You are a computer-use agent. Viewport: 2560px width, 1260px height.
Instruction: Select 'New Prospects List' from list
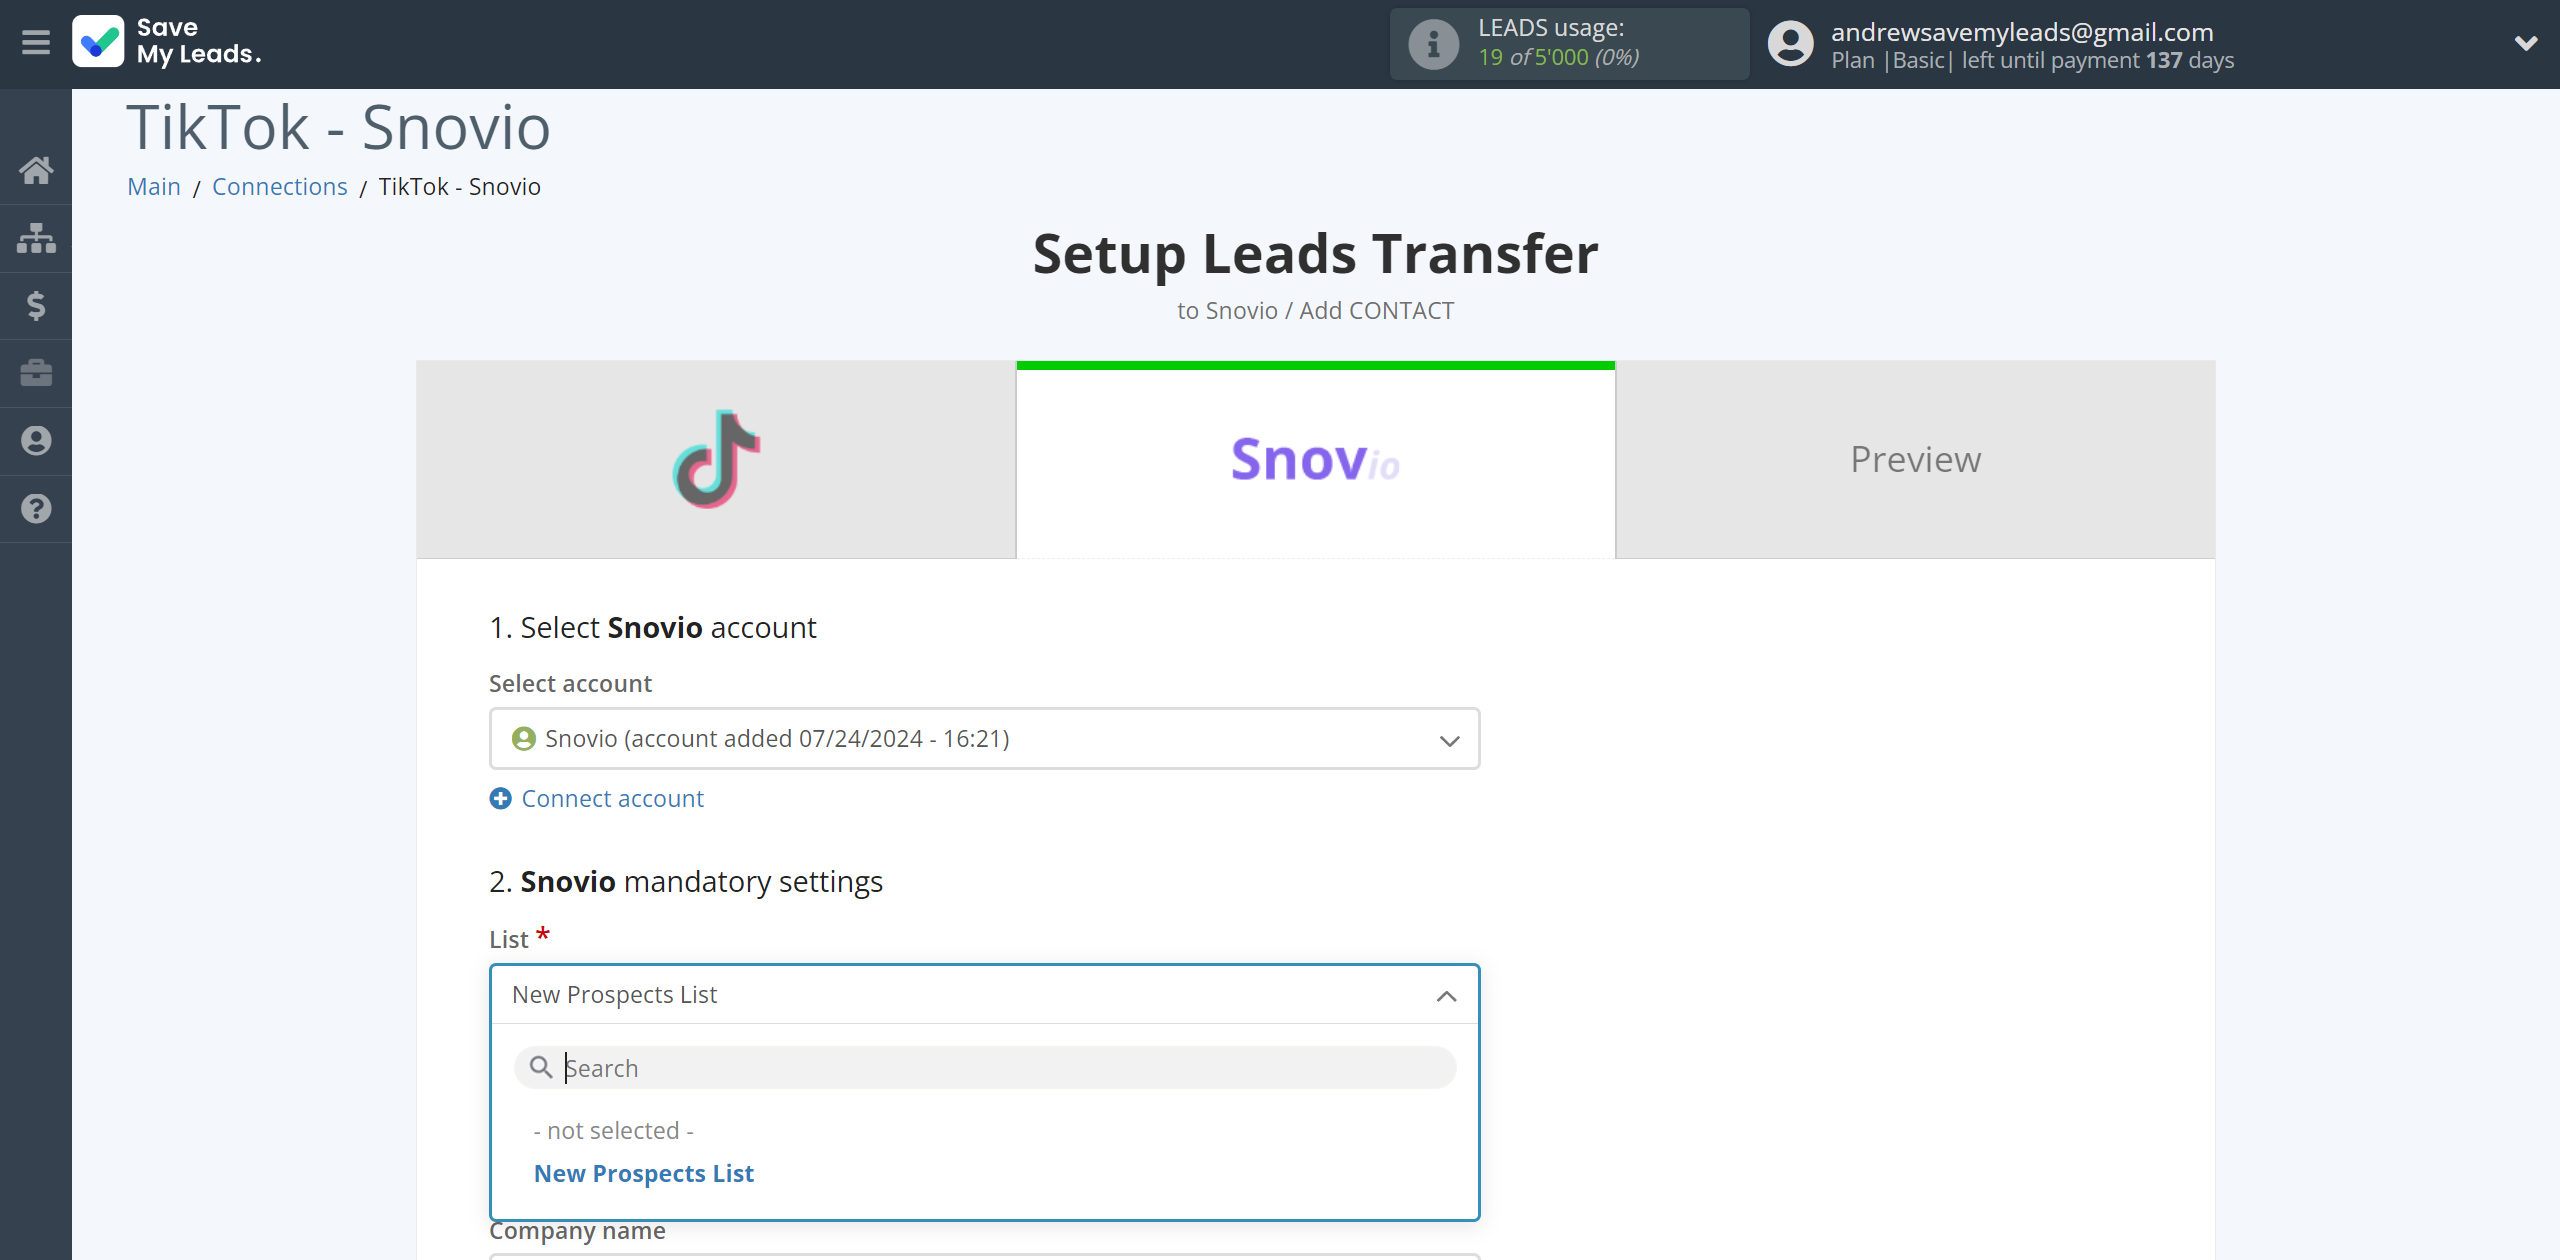[x=643, y=1173]
